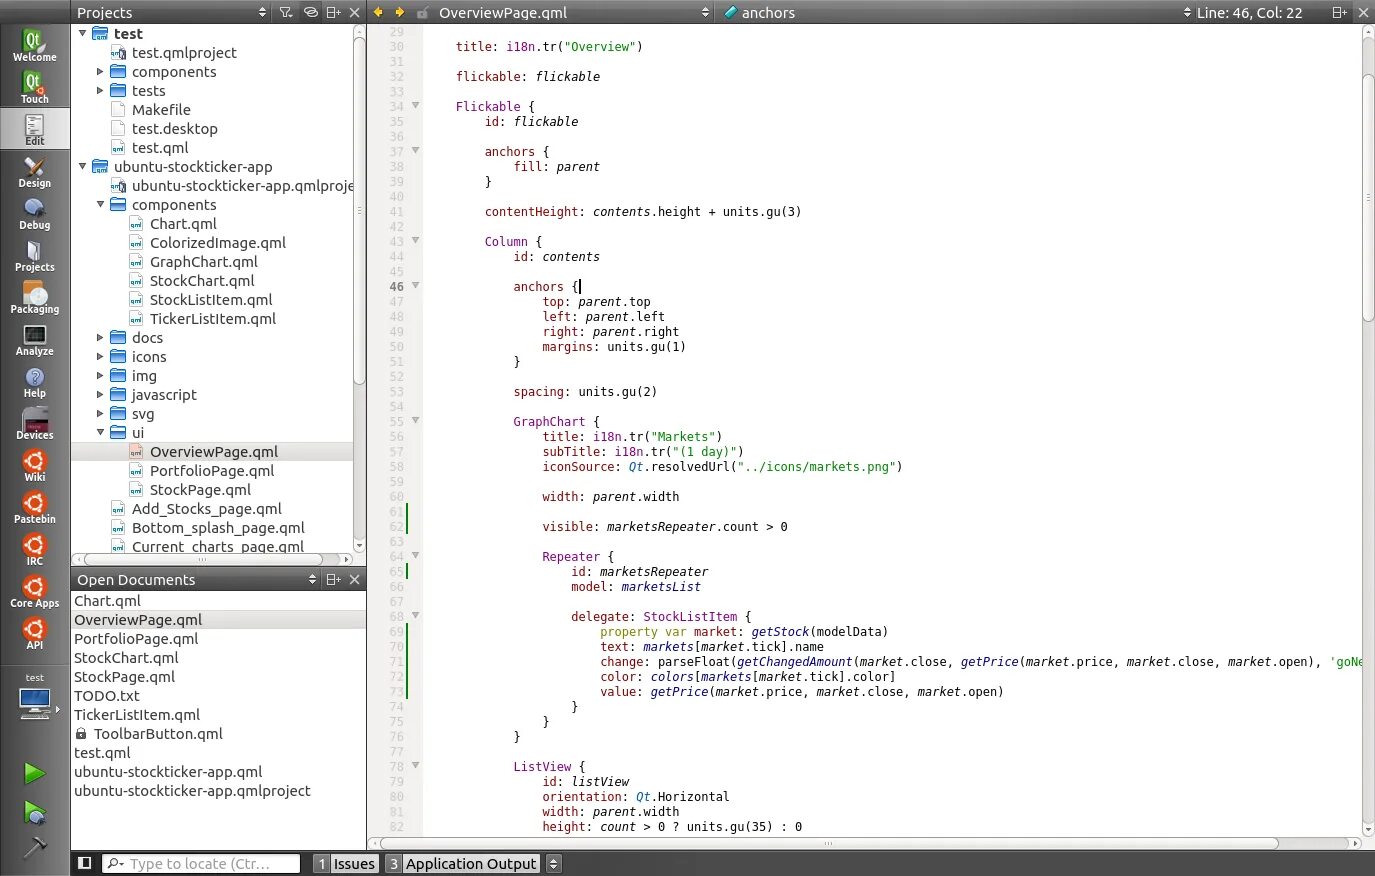Start debugging using the debug run icon
Screen dimensions: 1375x876
click(35, 812)
